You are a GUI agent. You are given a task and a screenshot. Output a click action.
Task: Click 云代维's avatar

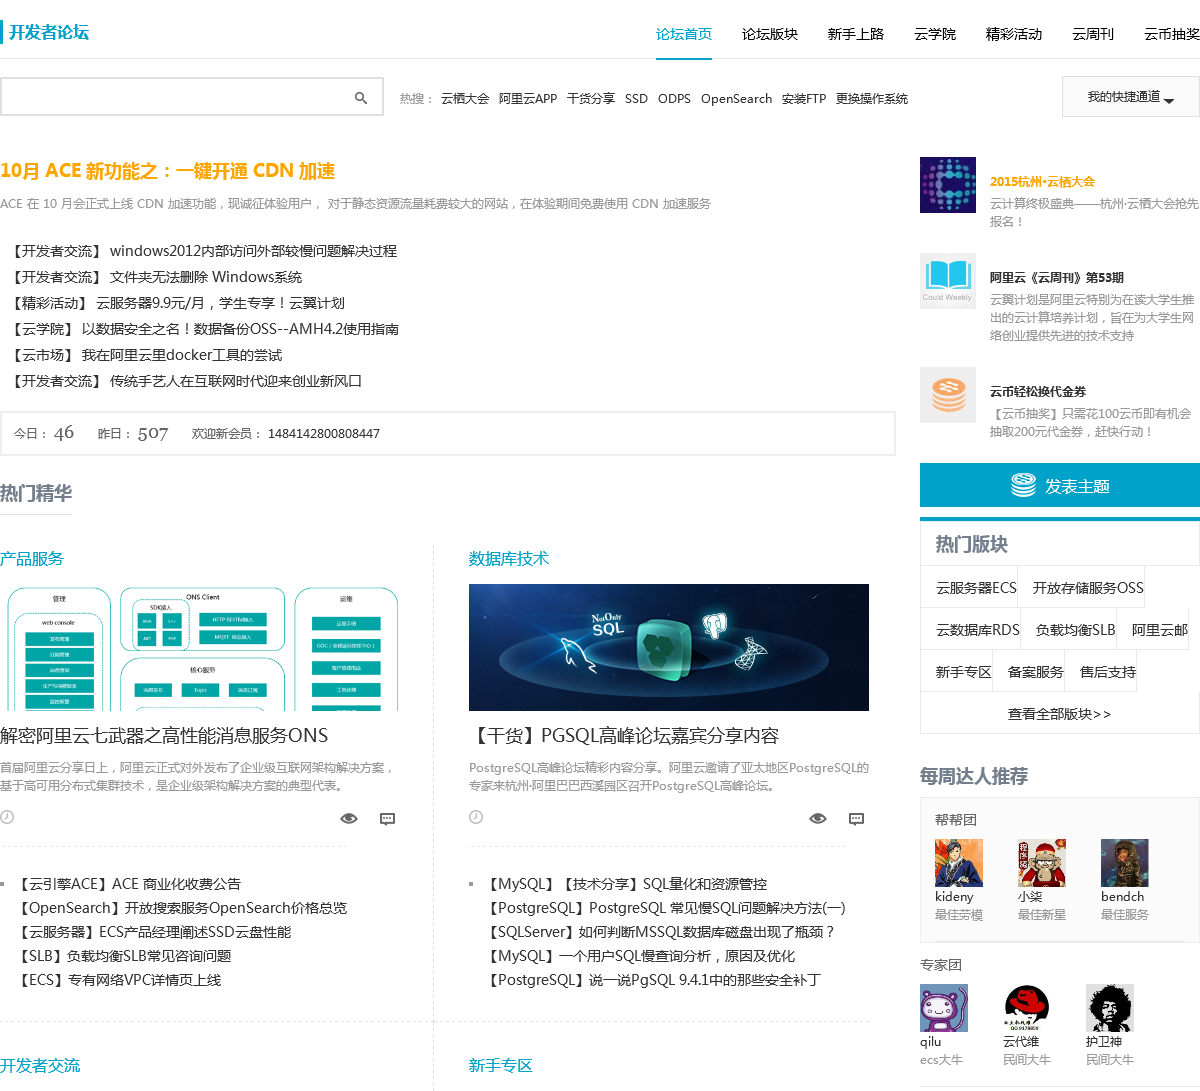(x=1027, y=1008)
